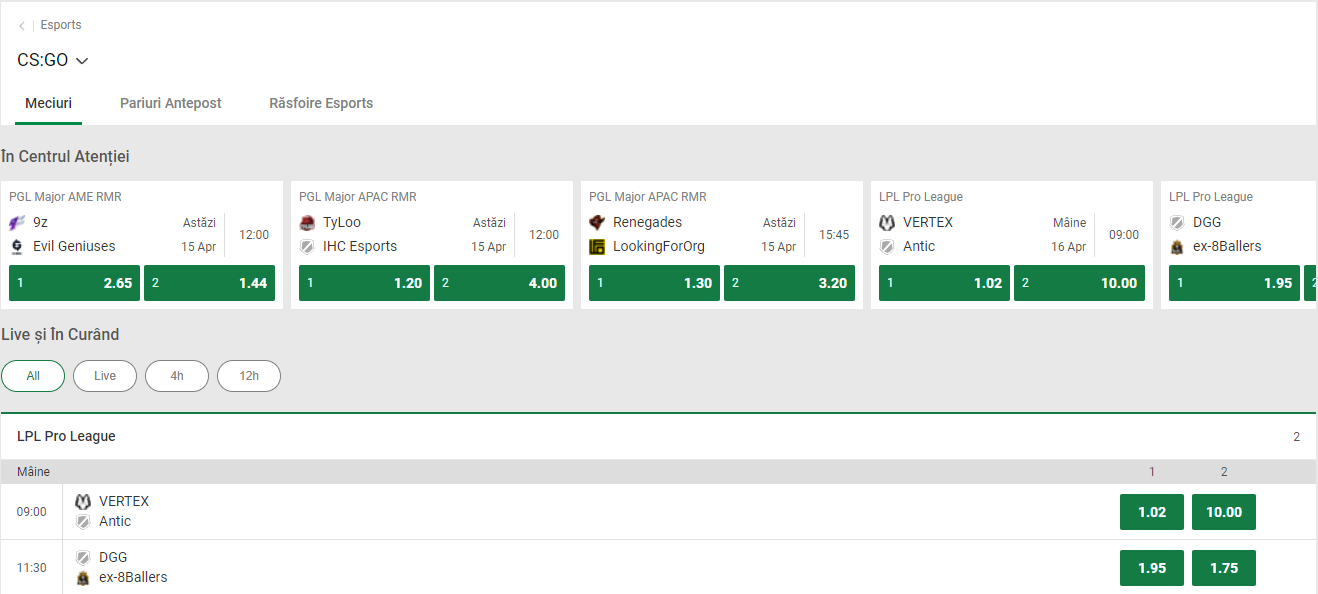Click the Antic logo in the 09:00 match row

pos(83,522)
